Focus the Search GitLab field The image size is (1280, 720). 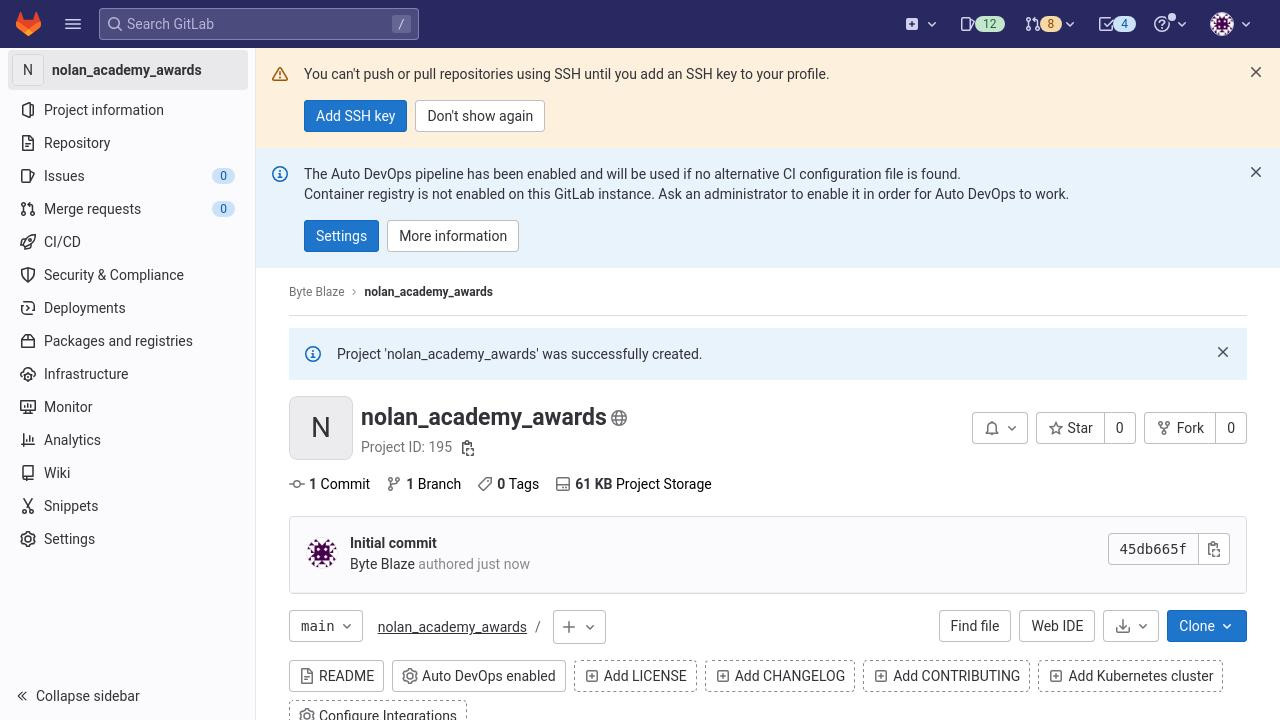(259, 24)
